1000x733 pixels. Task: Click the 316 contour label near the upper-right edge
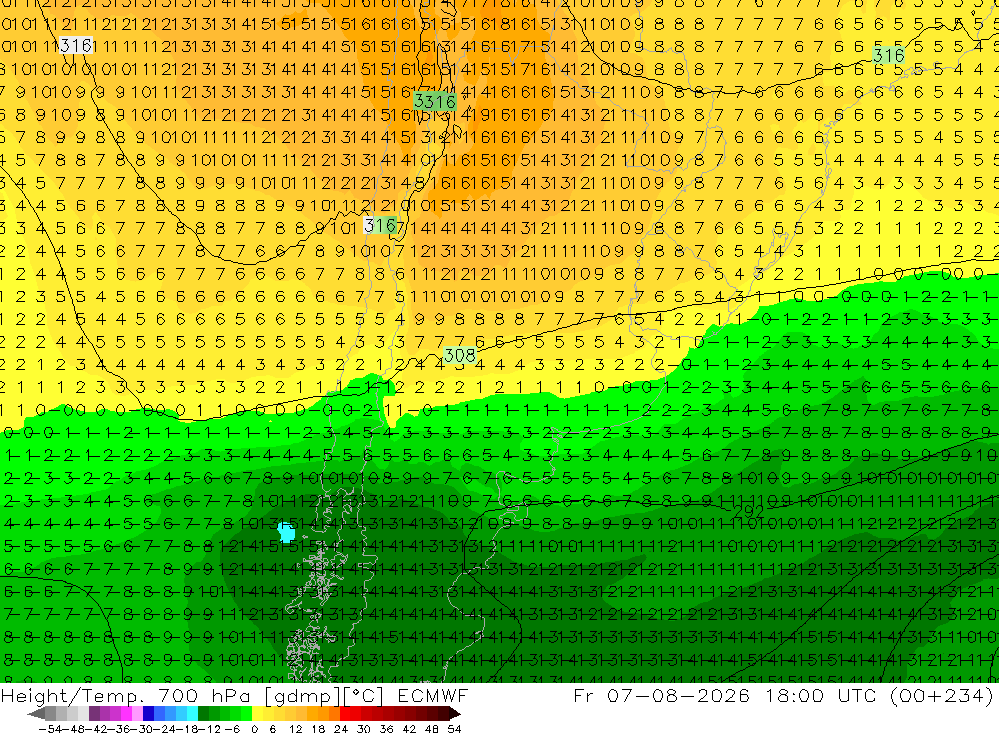pos(888,56)
